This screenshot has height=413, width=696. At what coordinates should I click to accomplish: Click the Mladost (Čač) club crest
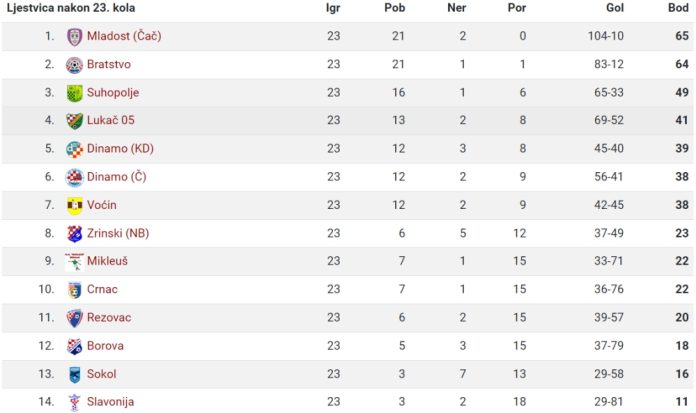click(75, 36)
